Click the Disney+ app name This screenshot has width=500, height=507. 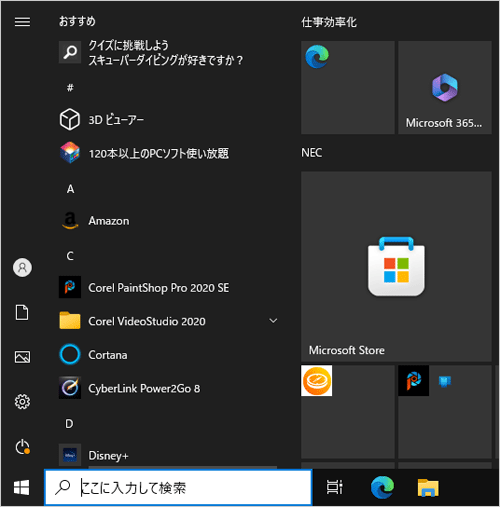pos(108,456)
